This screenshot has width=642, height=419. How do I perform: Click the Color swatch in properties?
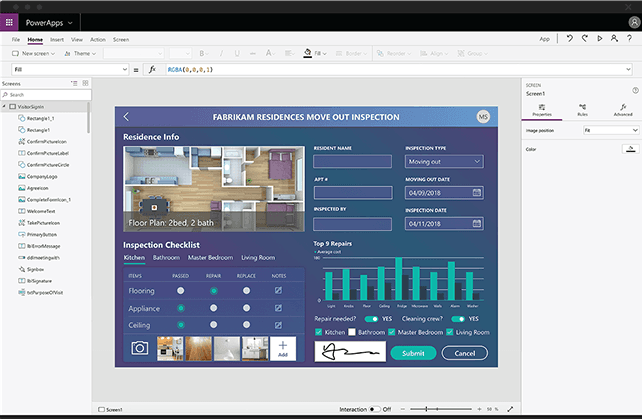point(631,149)
